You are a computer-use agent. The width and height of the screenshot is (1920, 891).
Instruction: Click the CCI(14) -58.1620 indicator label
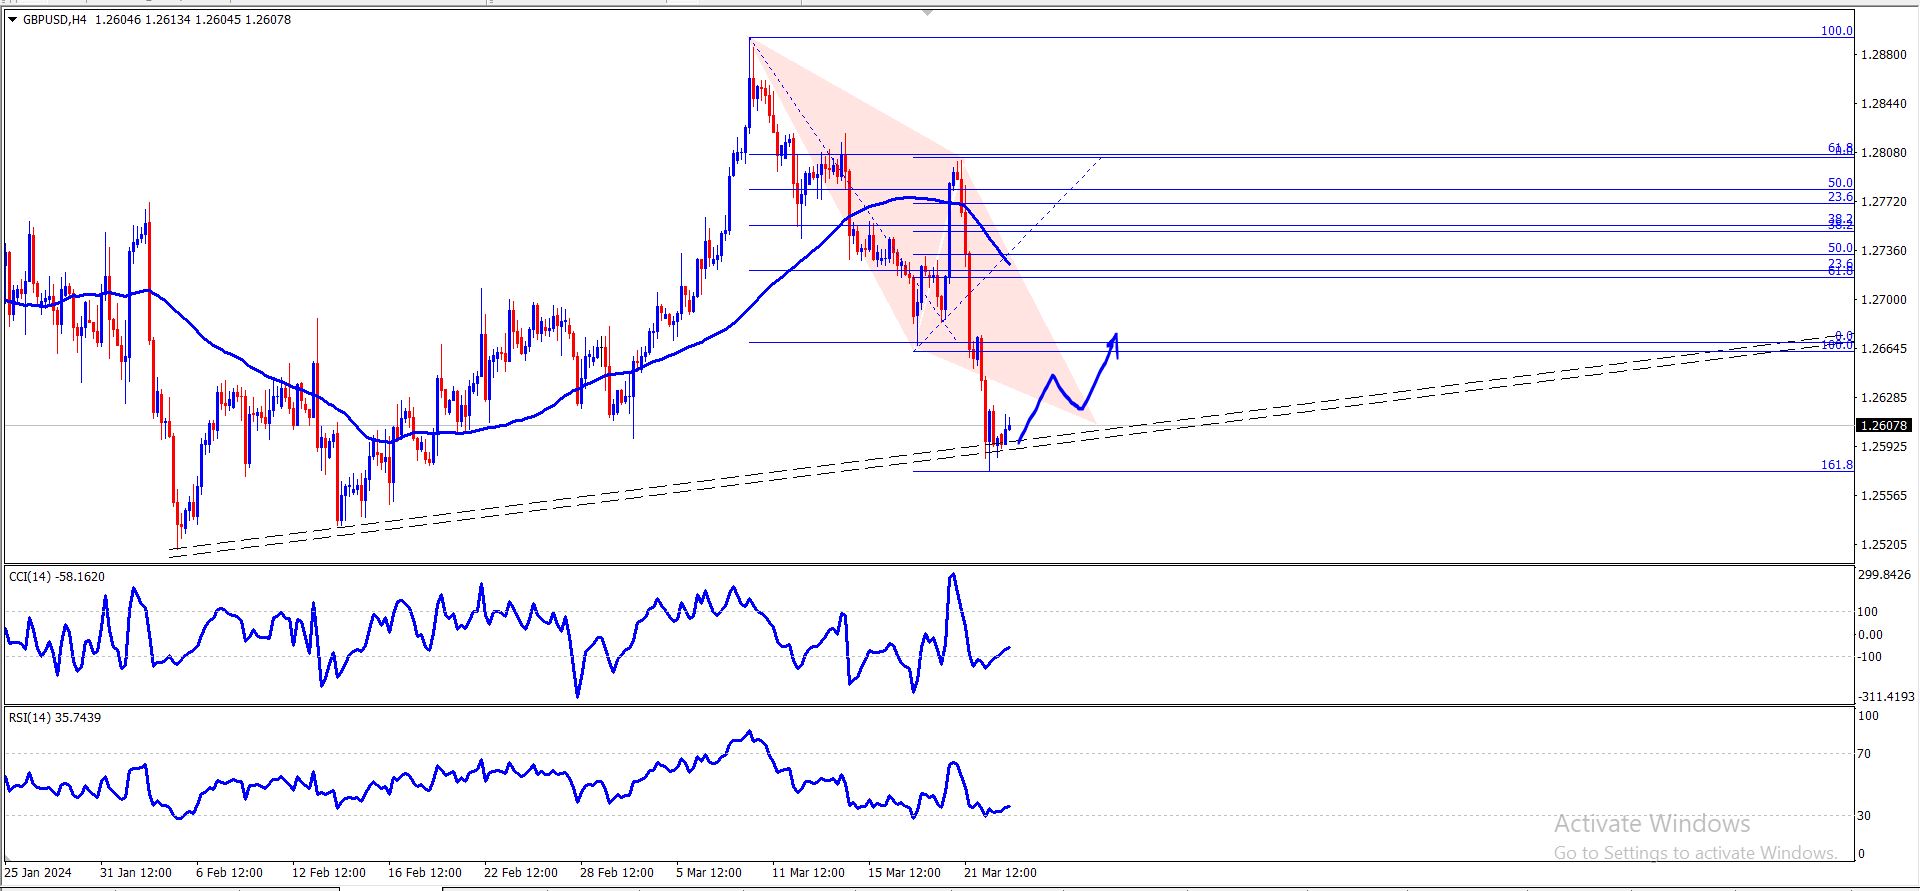(57, 577)
